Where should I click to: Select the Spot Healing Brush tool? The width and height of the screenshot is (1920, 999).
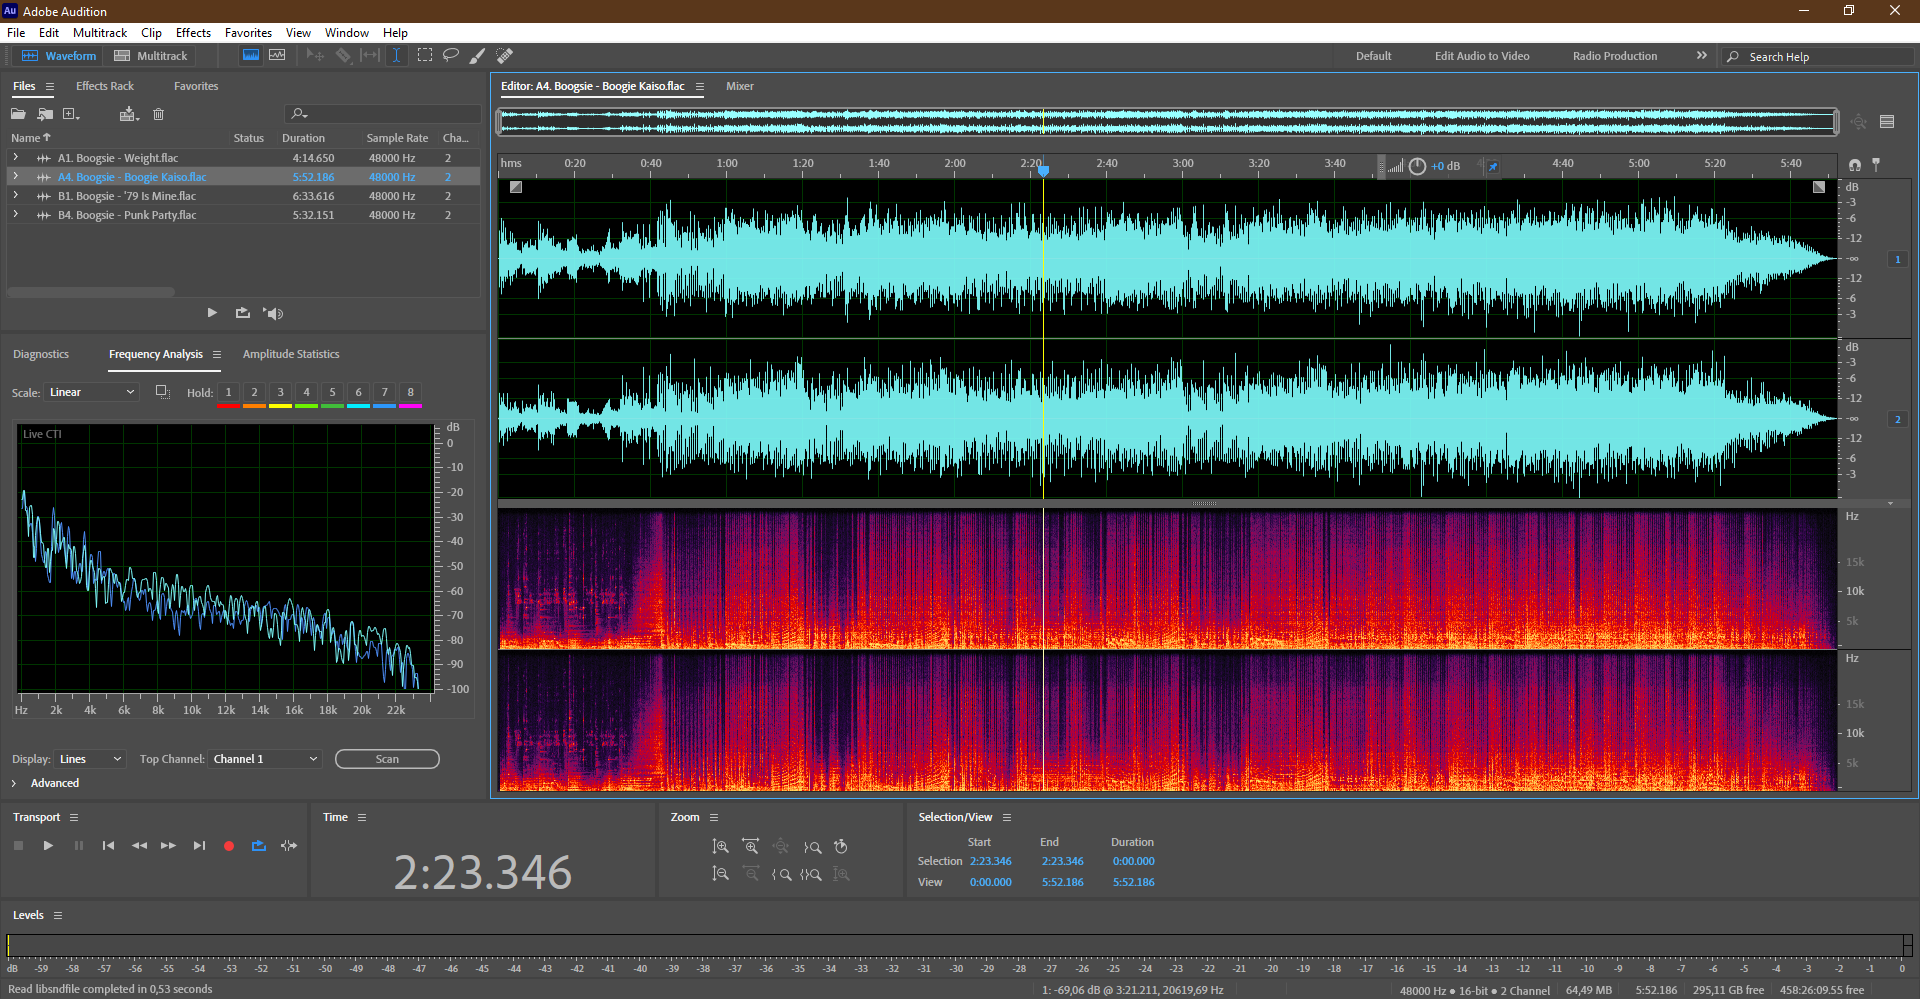[505, 56]
